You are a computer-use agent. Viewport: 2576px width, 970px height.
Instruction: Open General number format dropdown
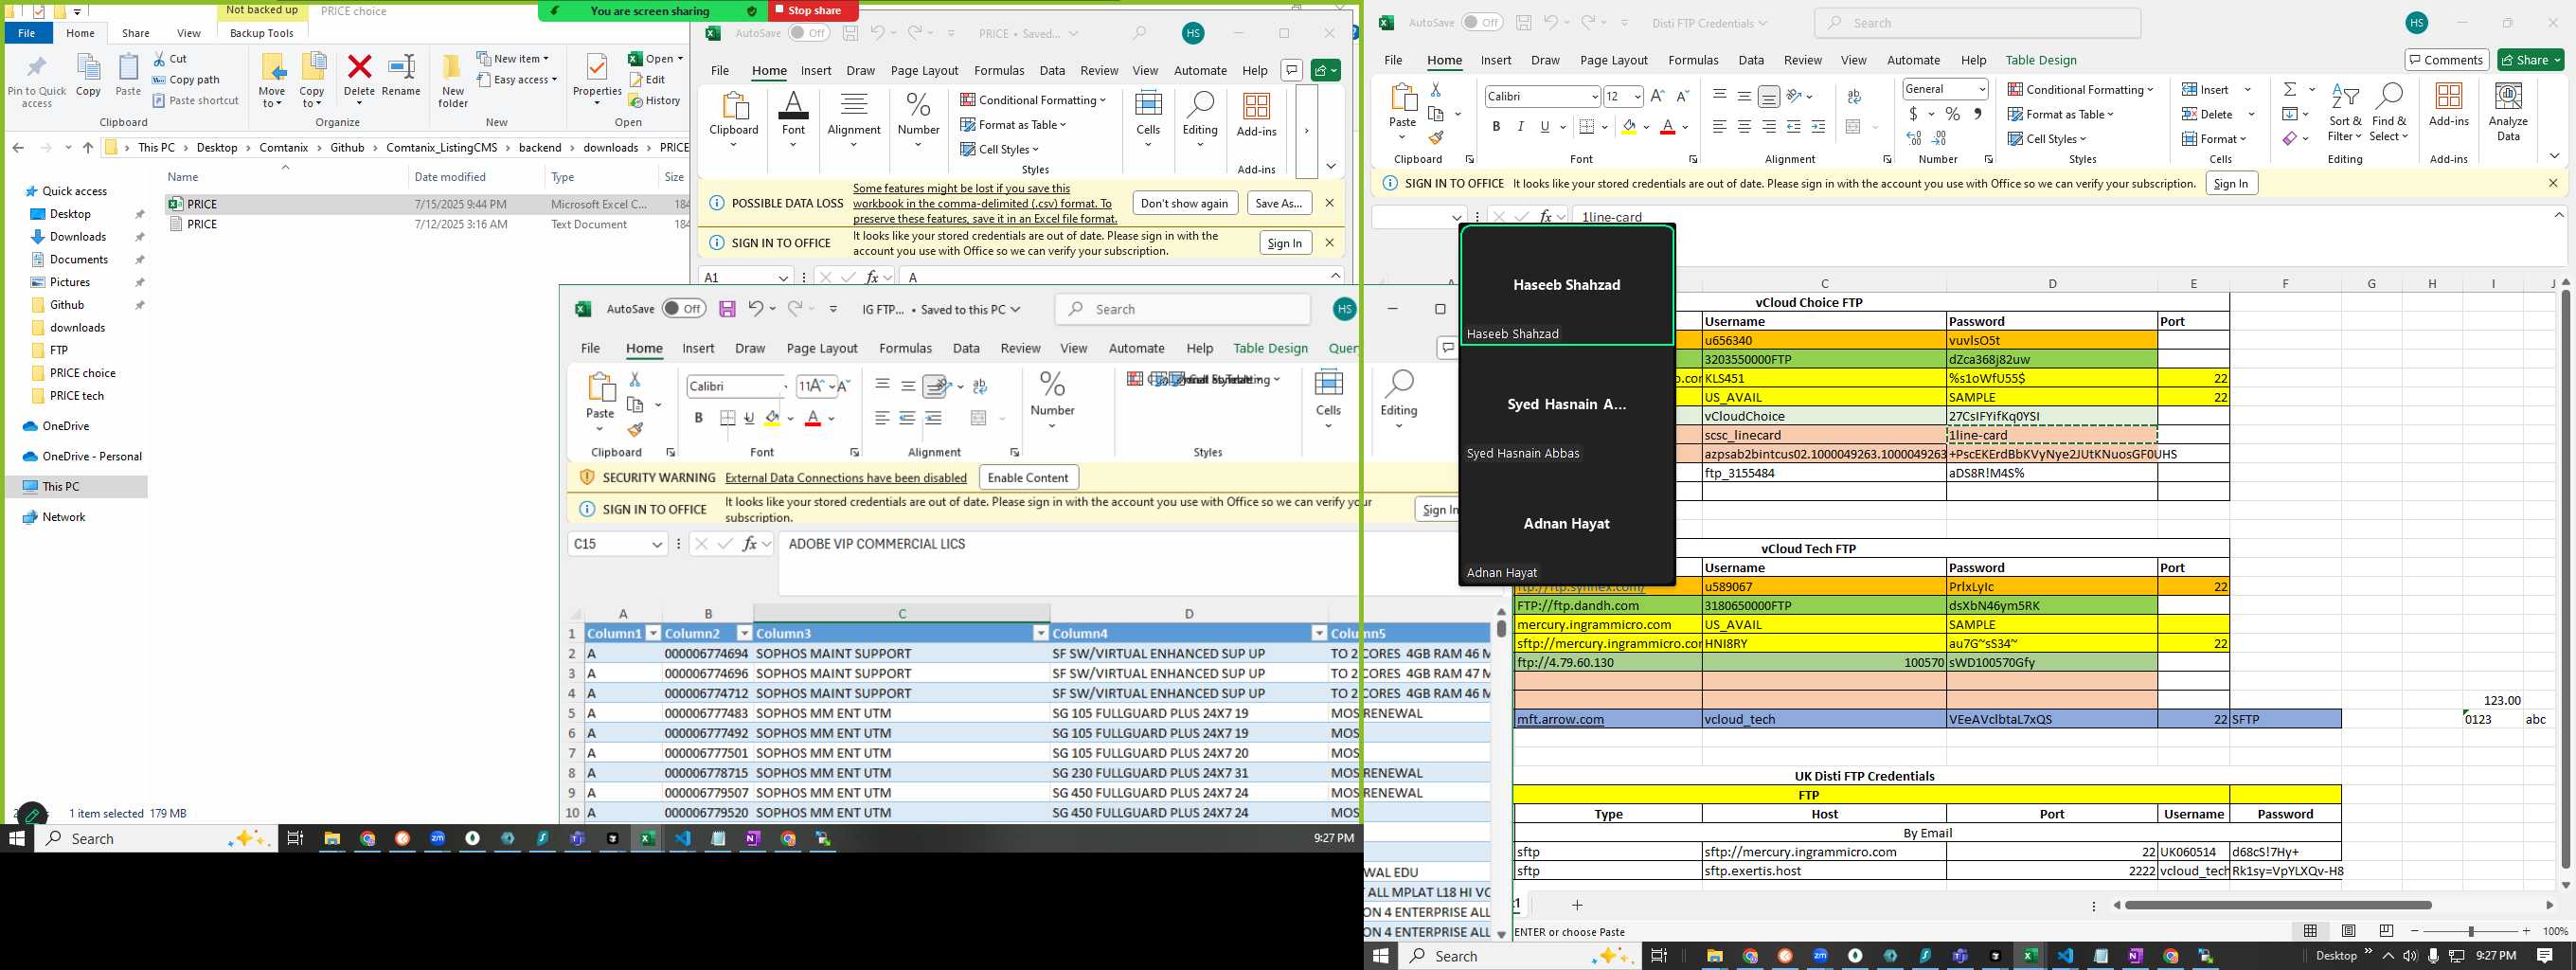point(1981,89)
